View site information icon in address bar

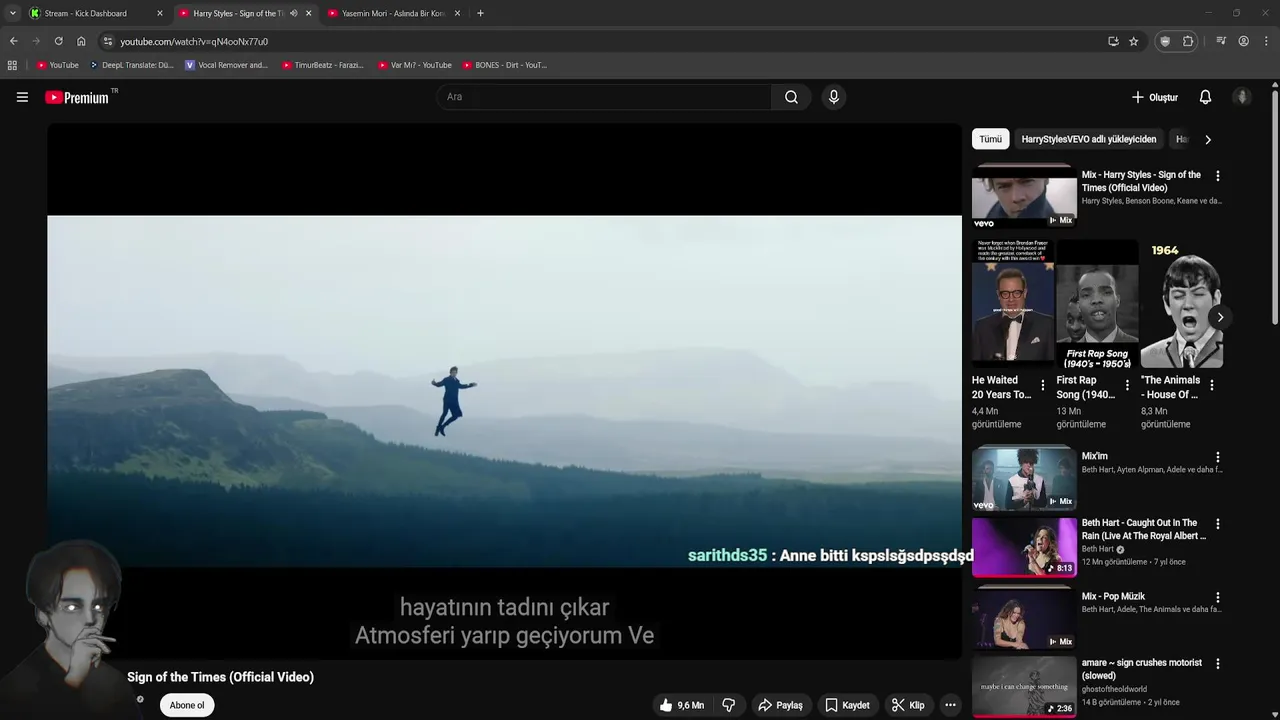click(x=108, y=41)
